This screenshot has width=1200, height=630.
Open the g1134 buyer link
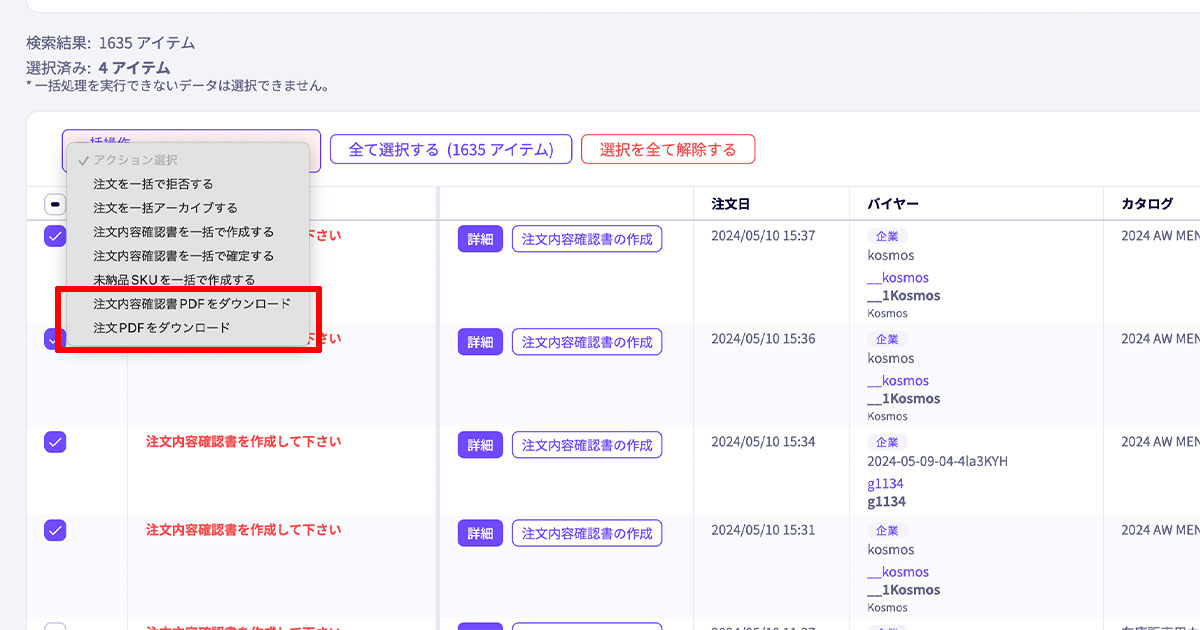point(886,483)
